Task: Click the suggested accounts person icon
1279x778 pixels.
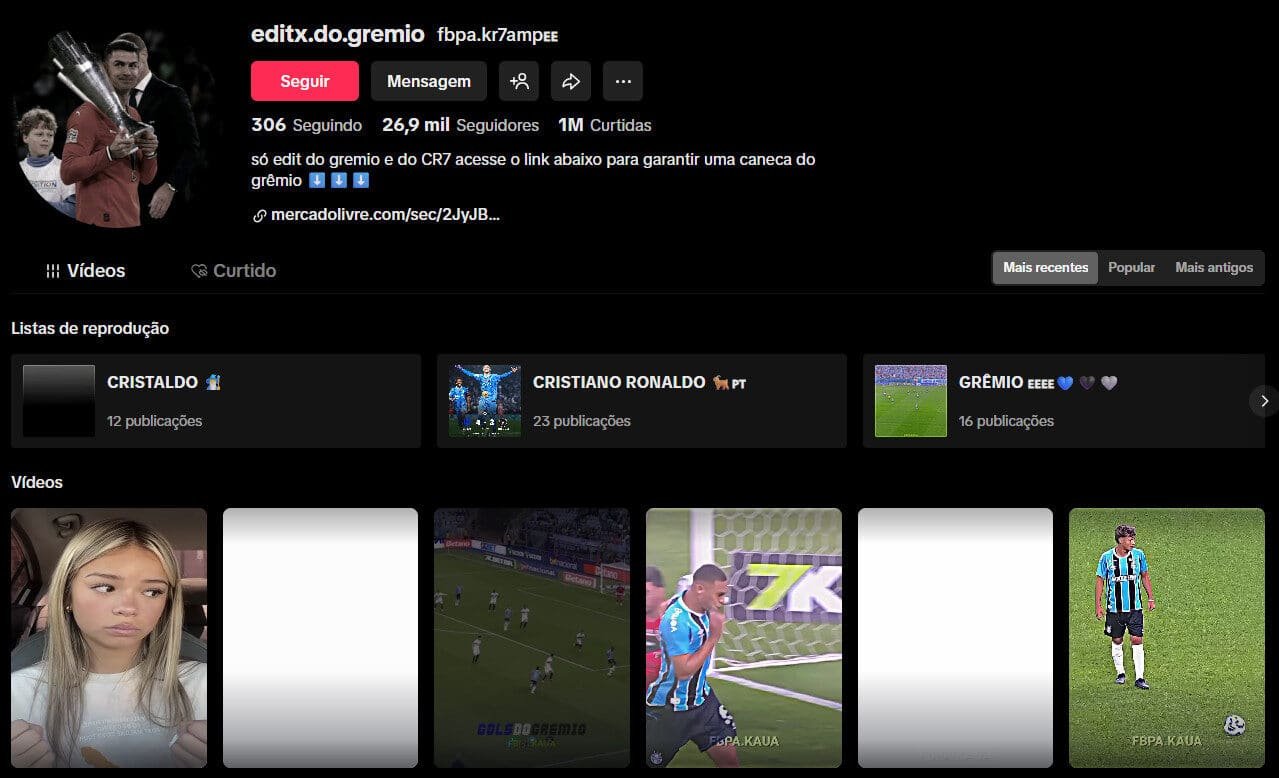Action: click(519, 81)
